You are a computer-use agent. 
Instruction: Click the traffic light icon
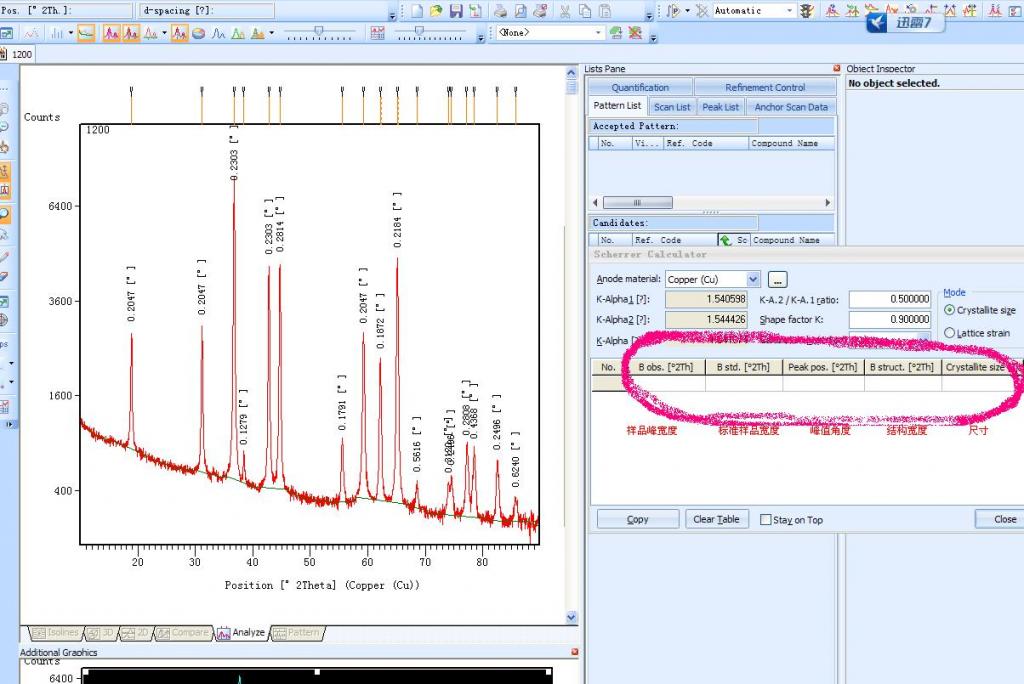(x=806, y=11)
